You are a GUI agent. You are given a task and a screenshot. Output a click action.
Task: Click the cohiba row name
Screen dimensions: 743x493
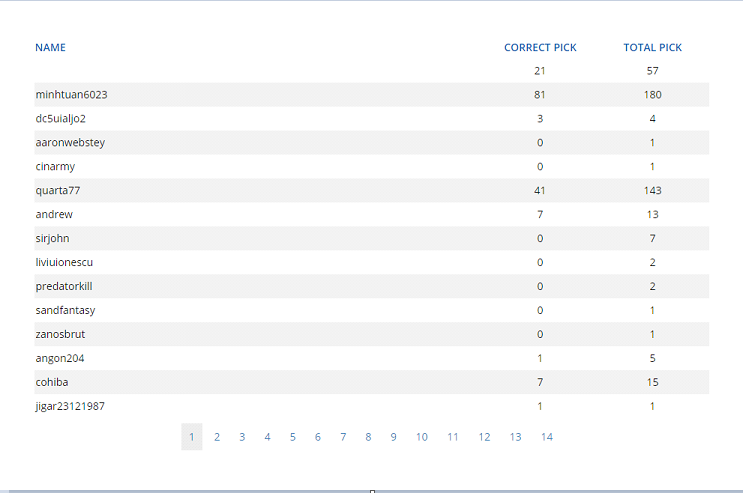(x=52, y=382)
